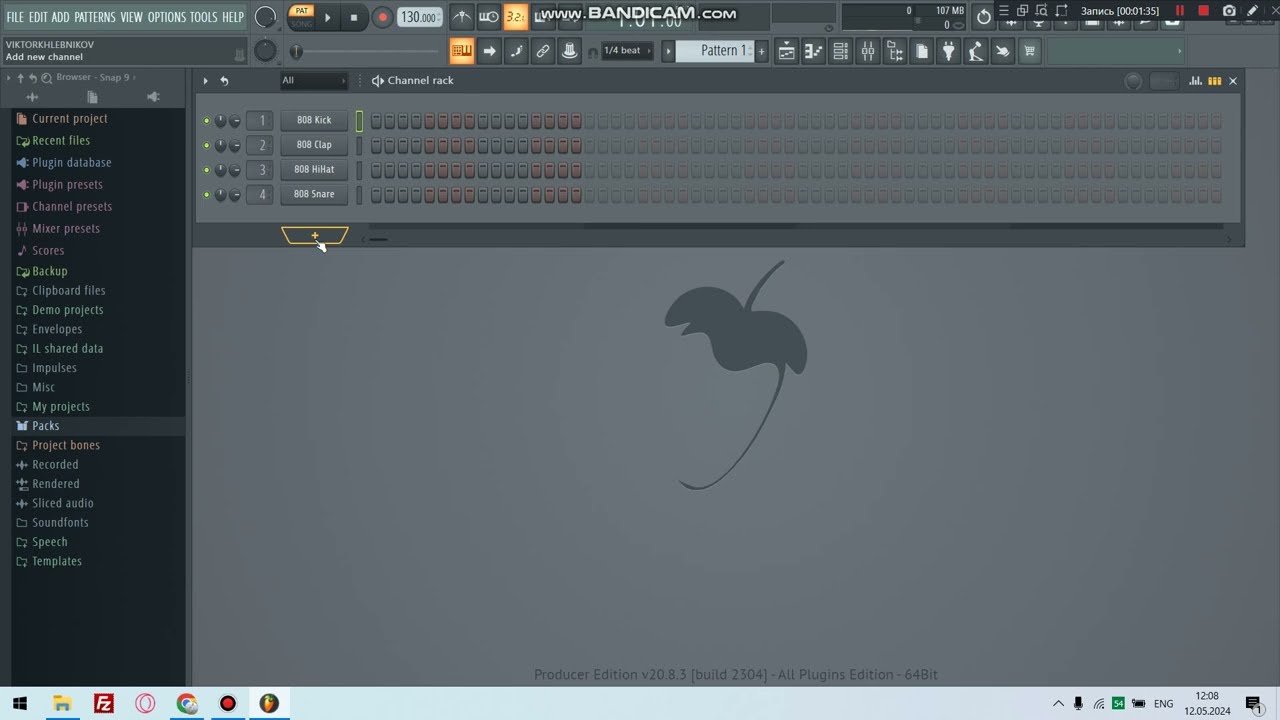1280x720 pixels.
Task: Stop playback with the stop button
Action: [353, 17]
